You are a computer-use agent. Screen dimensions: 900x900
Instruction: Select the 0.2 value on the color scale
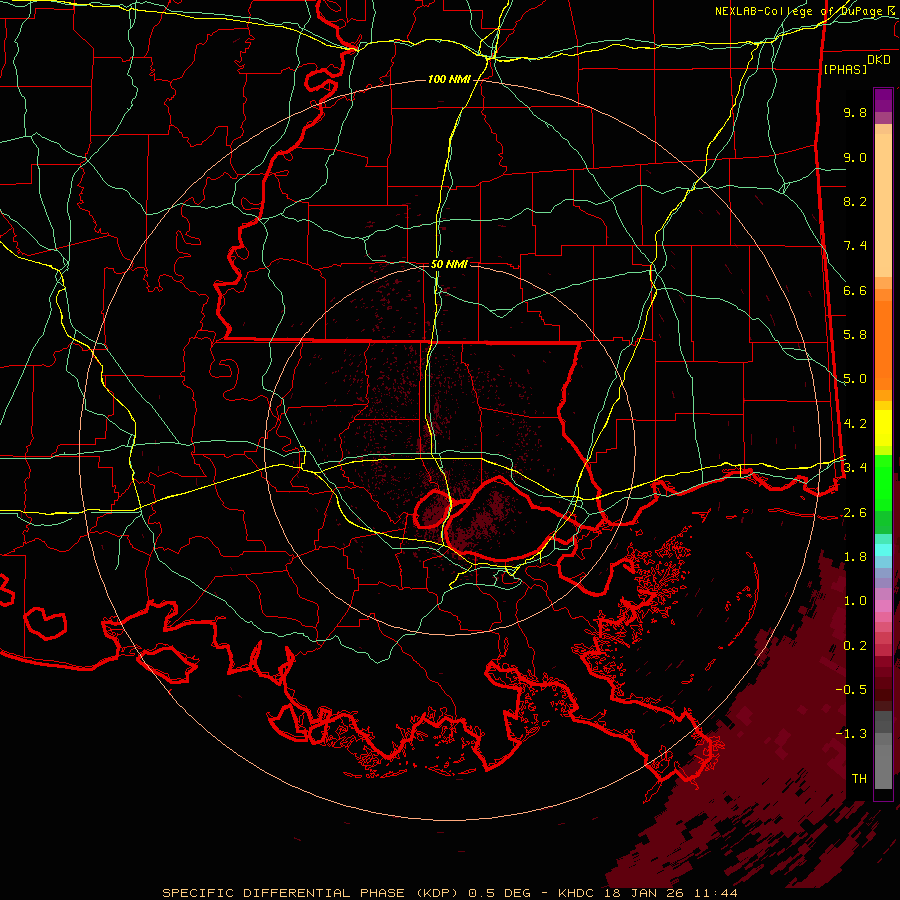pos(855,646)
